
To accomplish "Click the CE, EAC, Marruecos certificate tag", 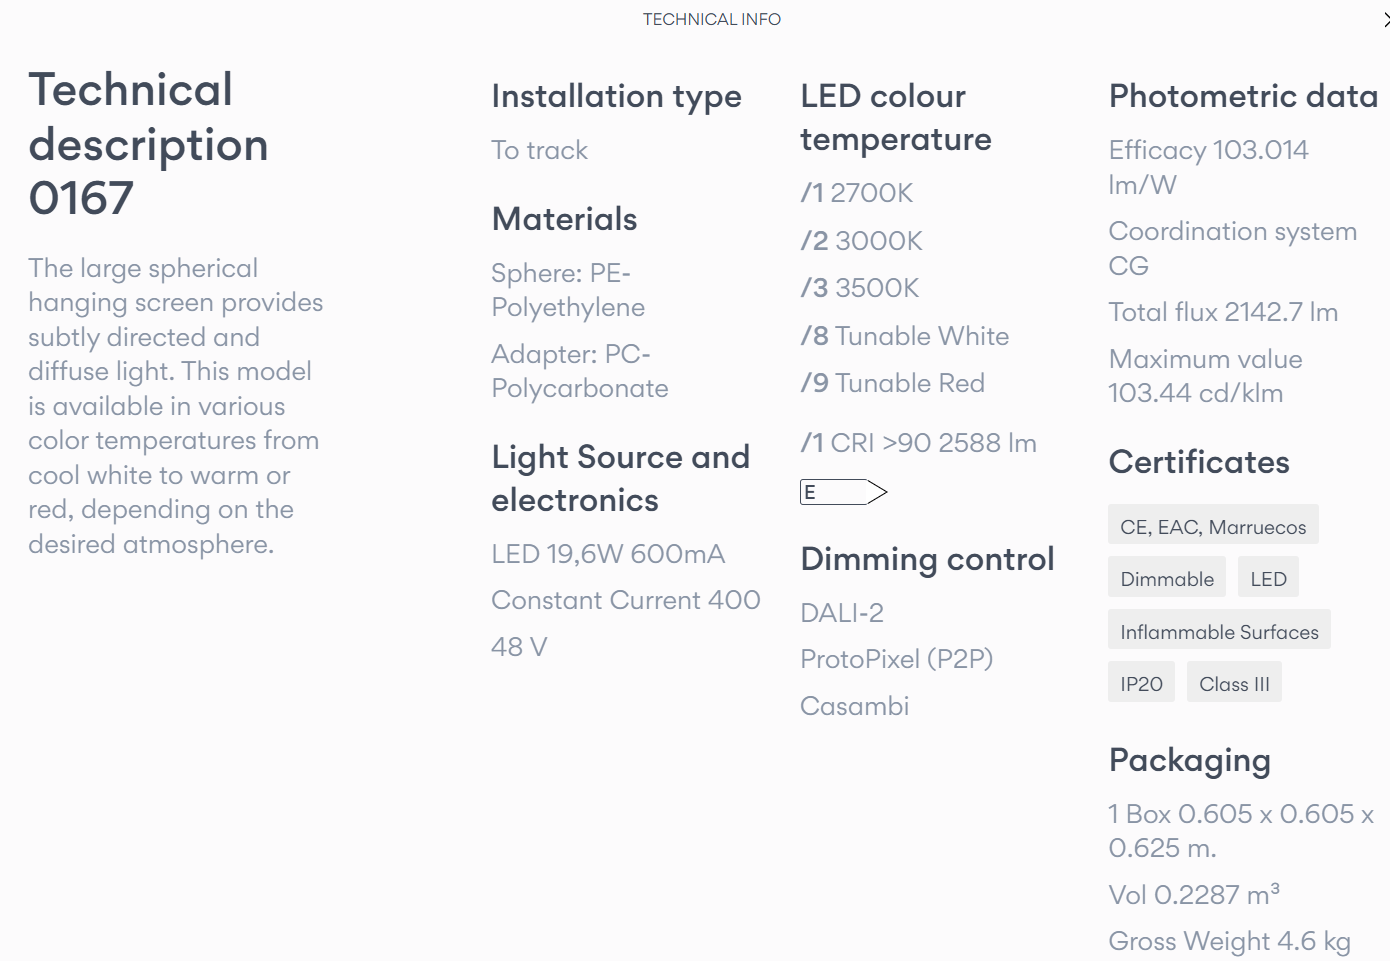I will coord(1213,526).
